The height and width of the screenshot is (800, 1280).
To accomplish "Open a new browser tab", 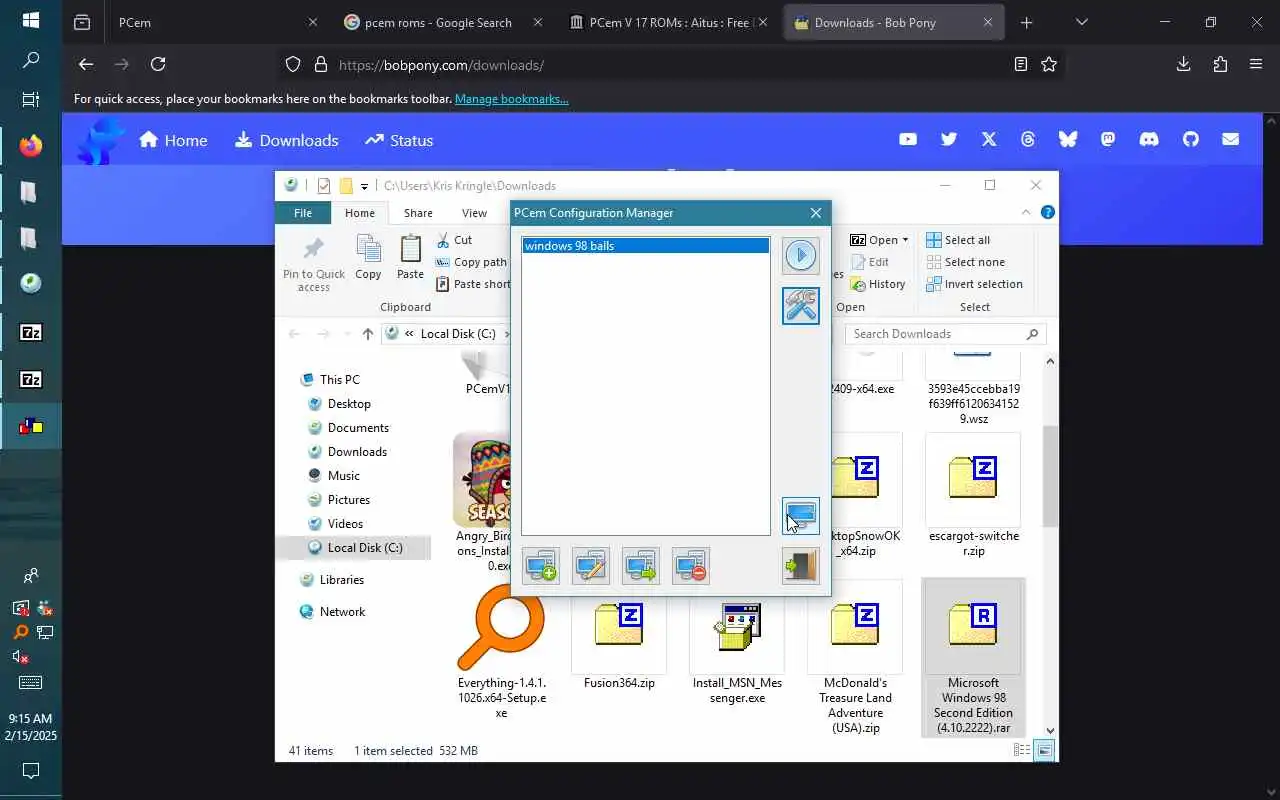I will 1026,22.
